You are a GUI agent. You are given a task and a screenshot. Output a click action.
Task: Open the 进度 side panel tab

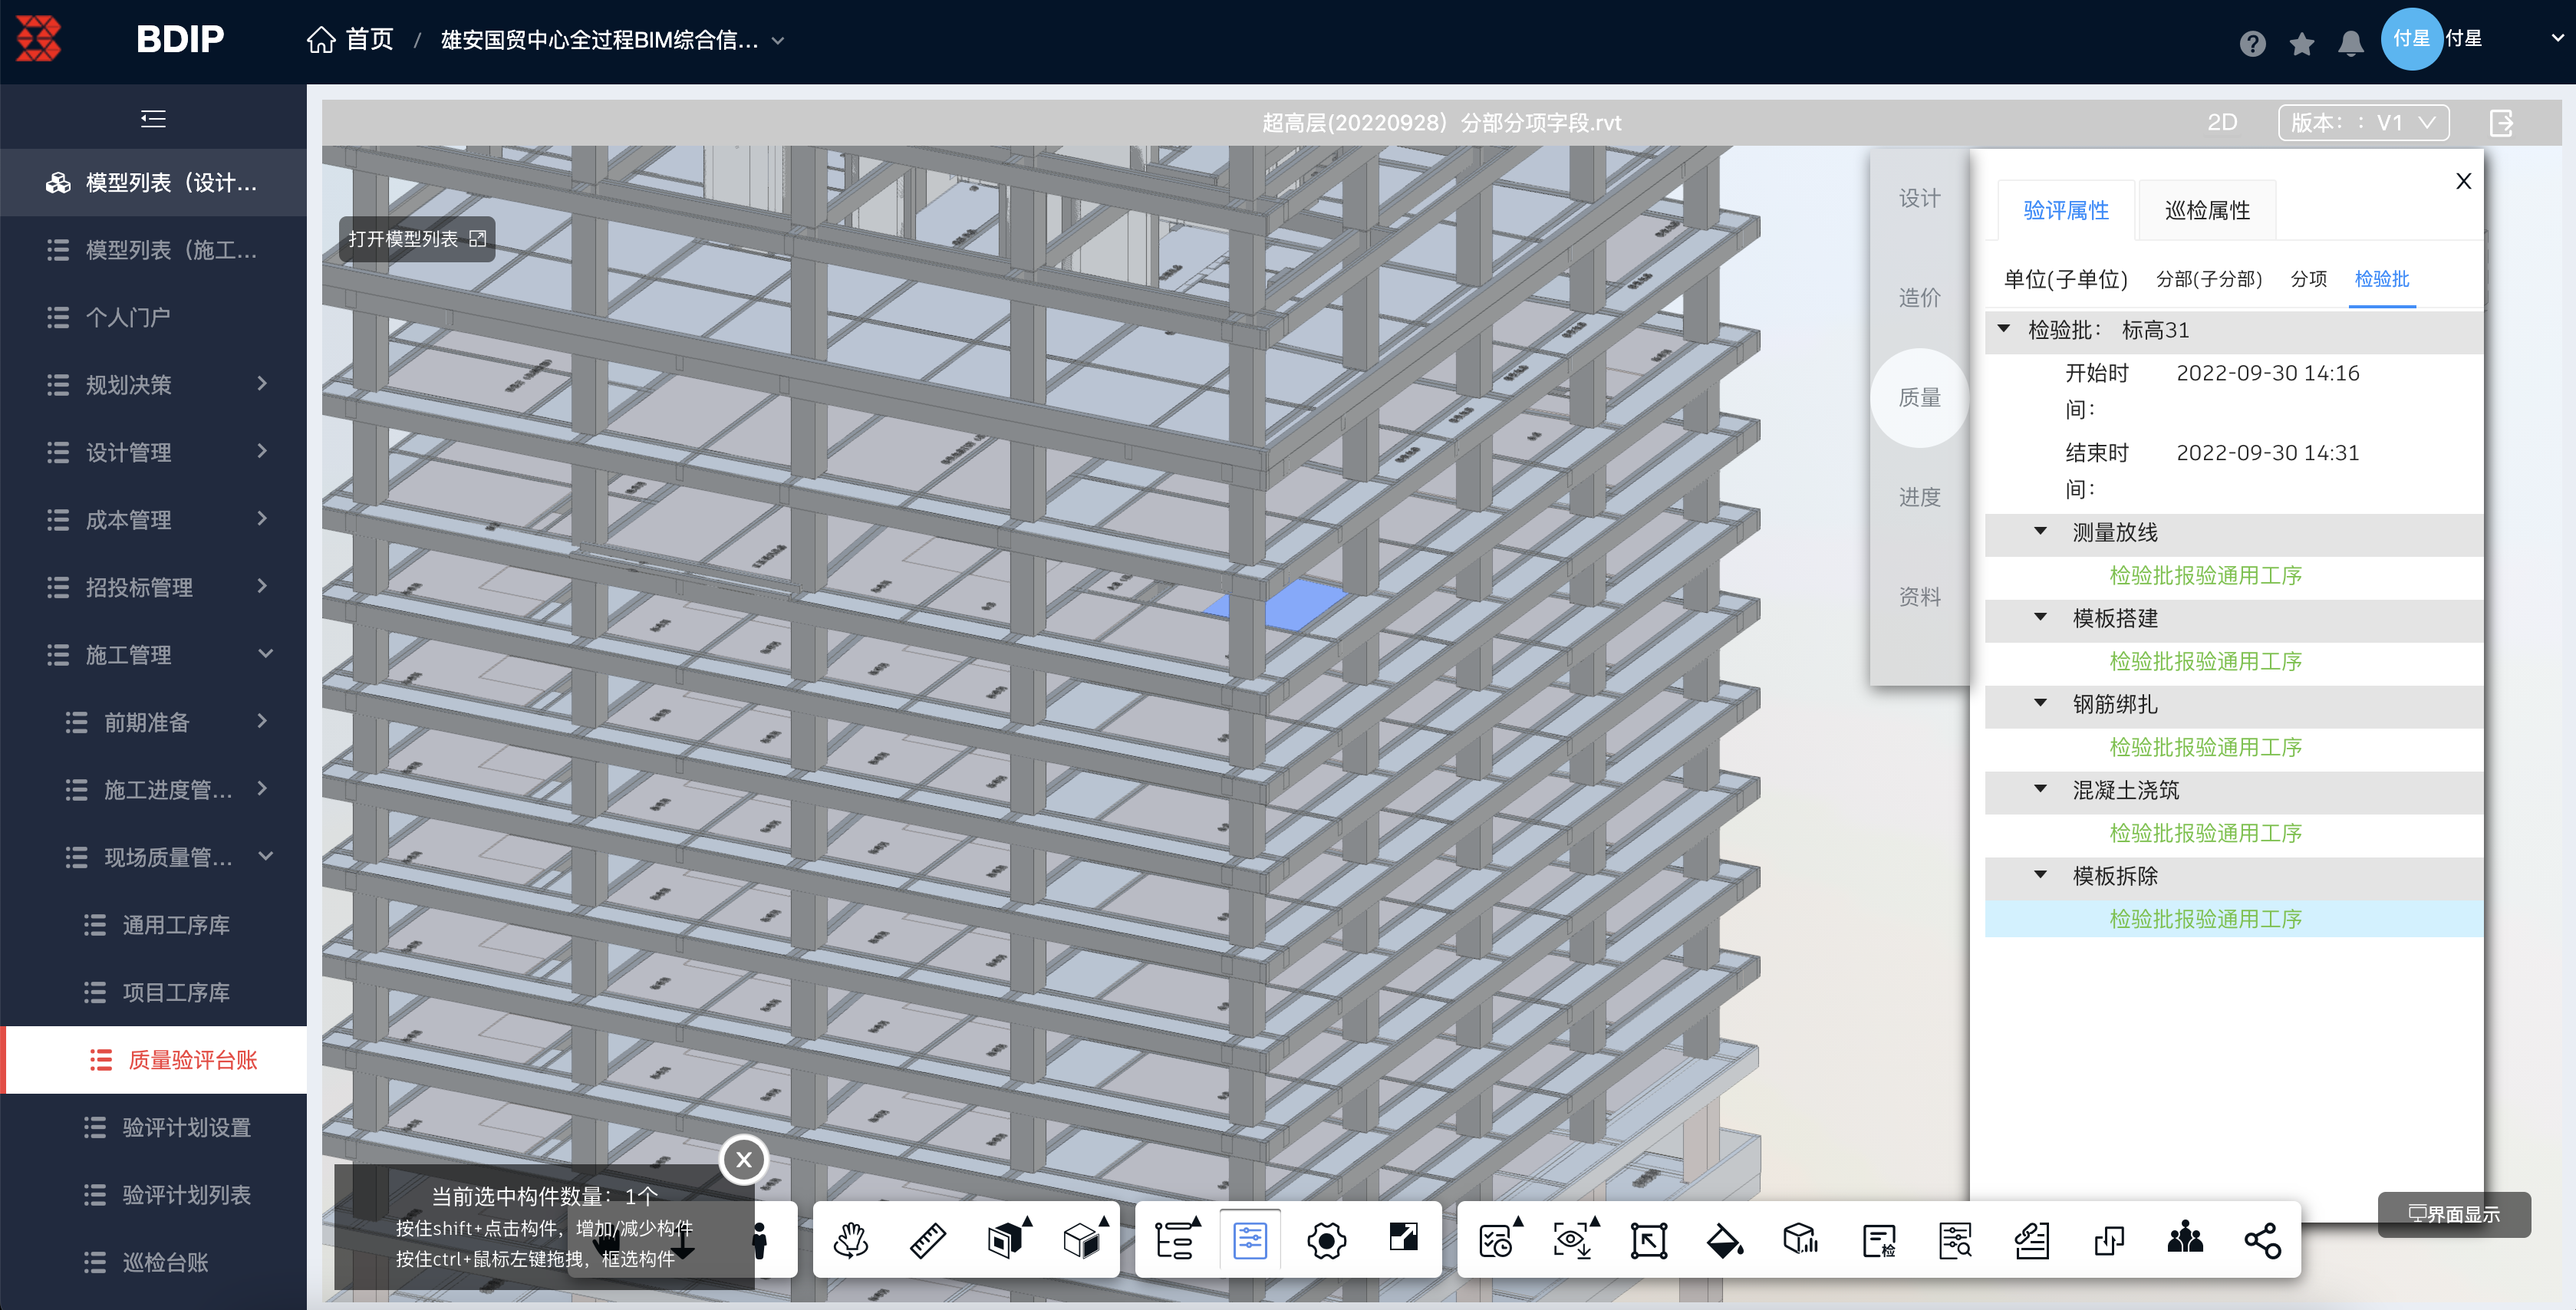[x=1919, y=497]
